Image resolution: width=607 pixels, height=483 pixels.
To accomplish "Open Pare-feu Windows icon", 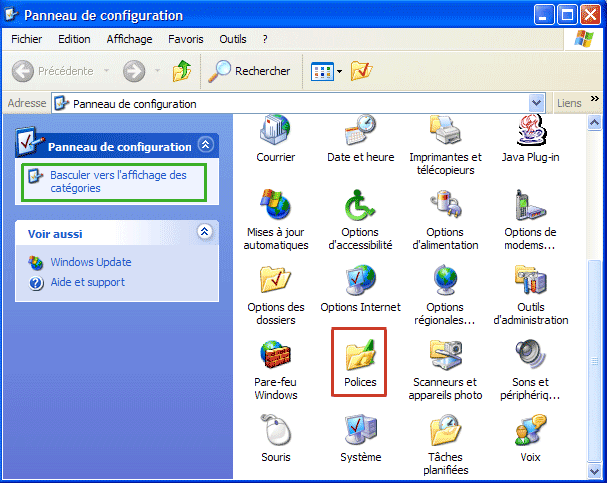I will 276,370.
